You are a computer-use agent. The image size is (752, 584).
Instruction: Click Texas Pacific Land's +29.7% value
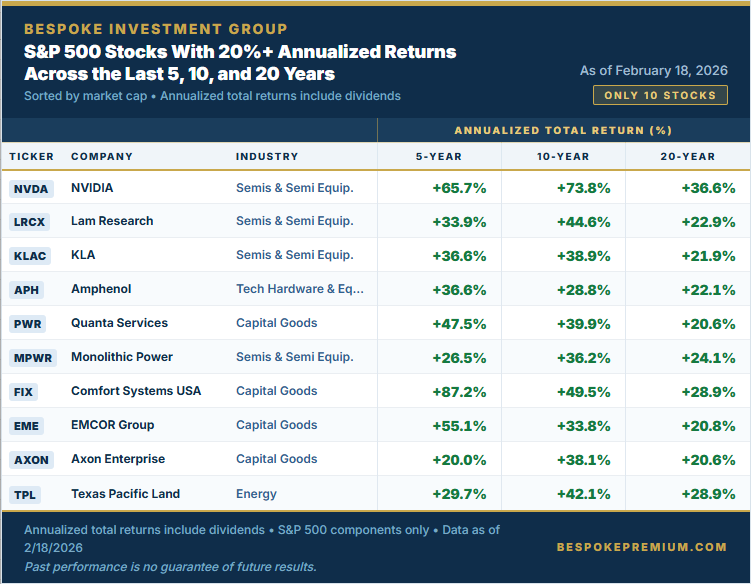[459, 494]
